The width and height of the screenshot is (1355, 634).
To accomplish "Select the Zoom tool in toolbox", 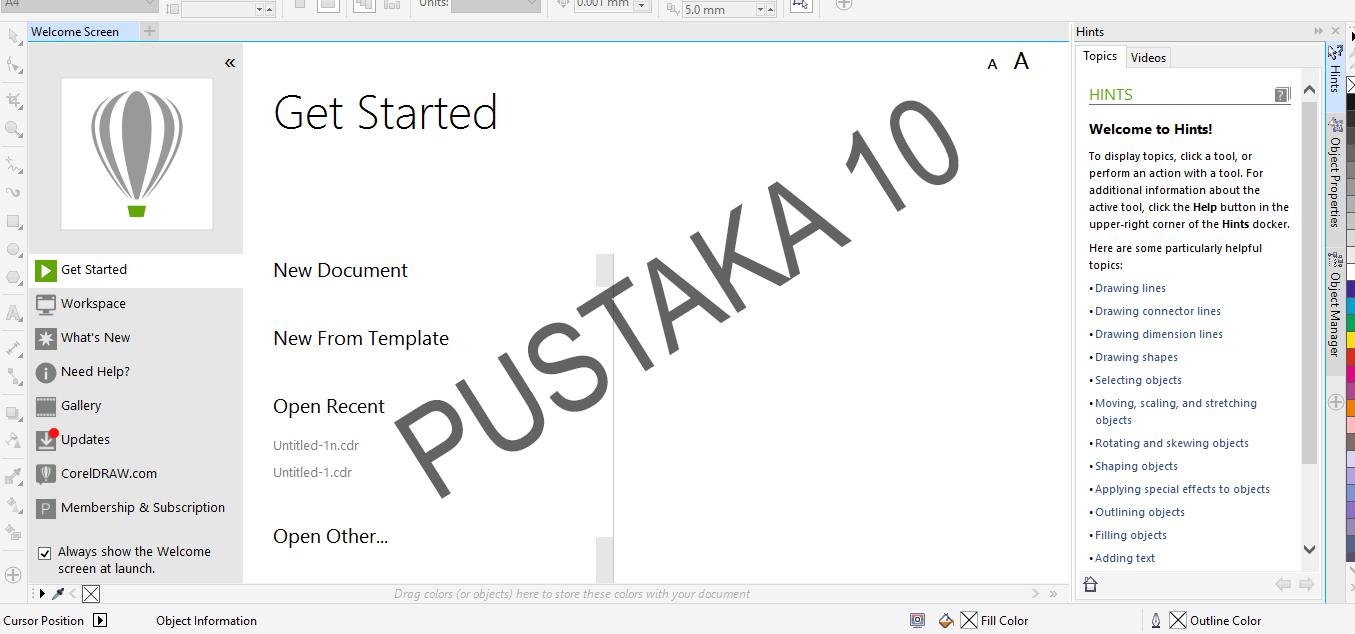I will [13, 129].
